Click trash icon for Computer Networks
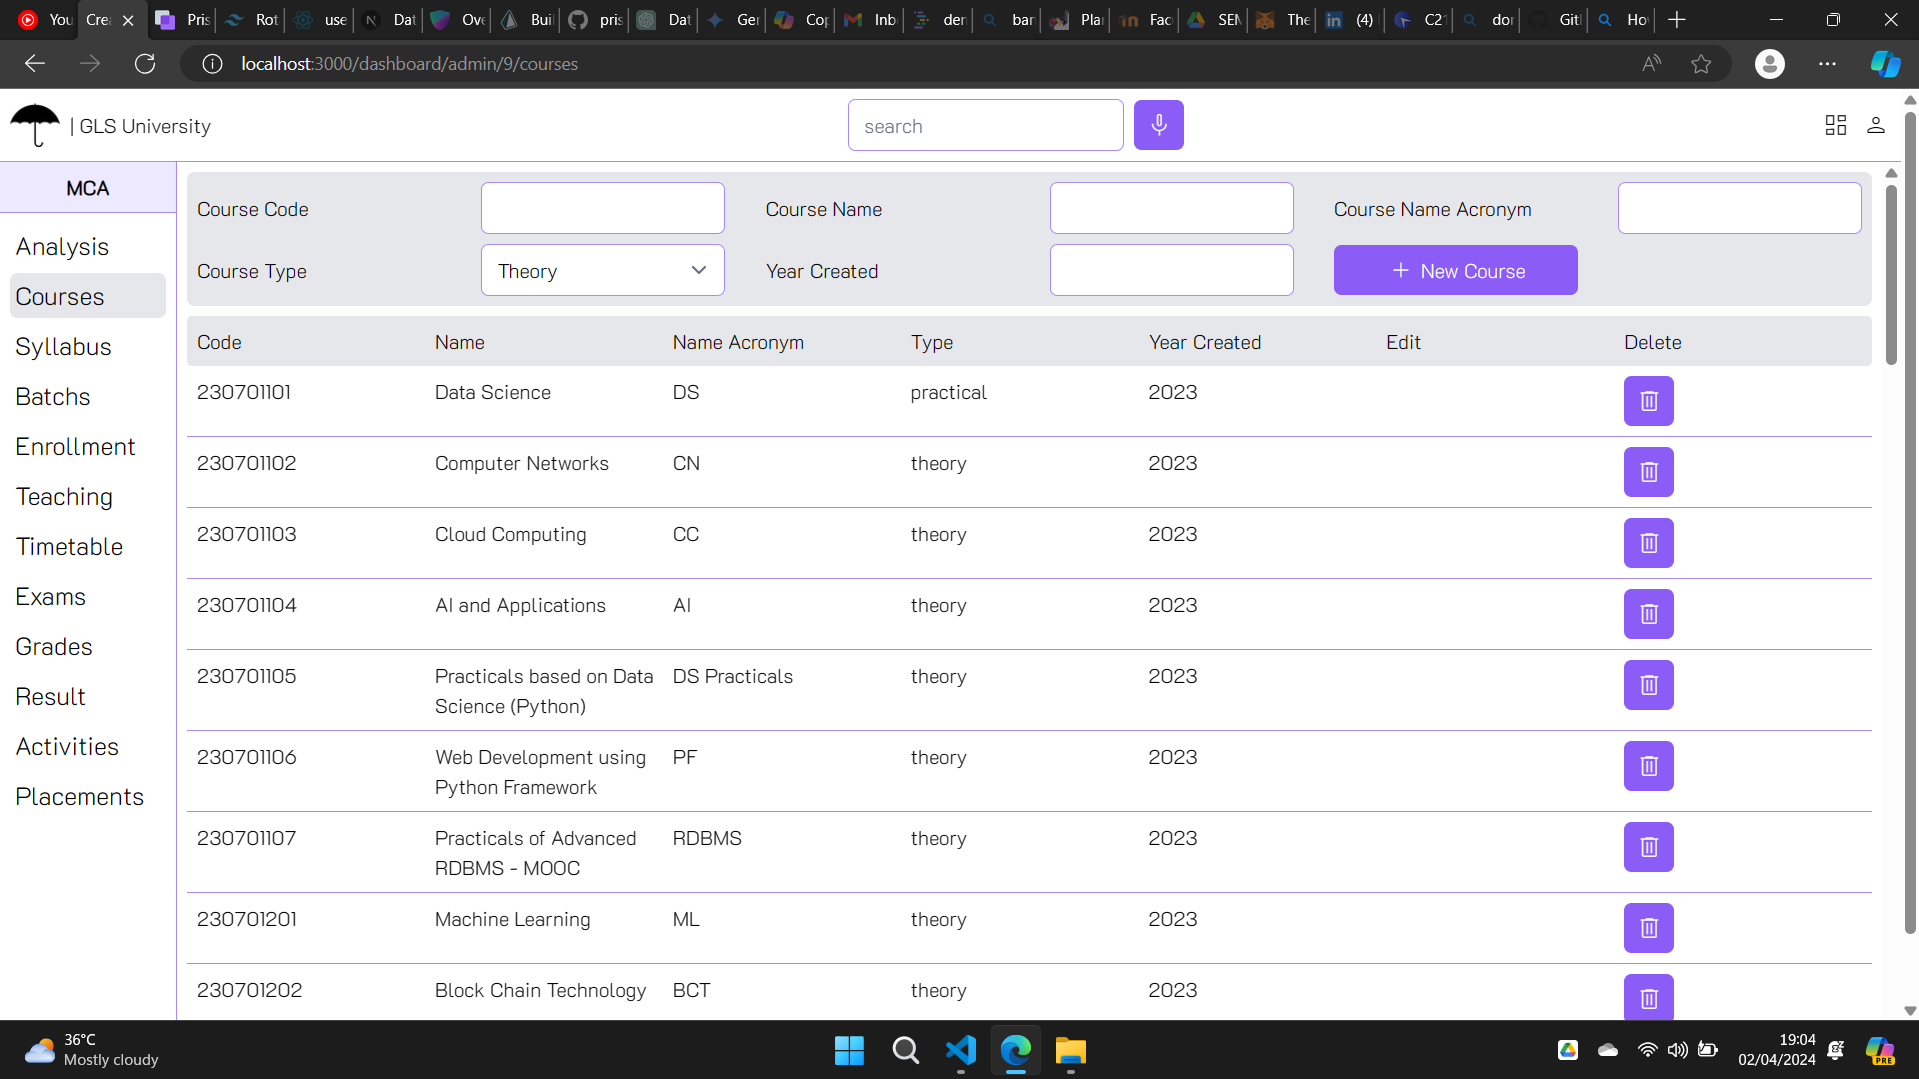1919x1079 pixels. pos(1648,472)
